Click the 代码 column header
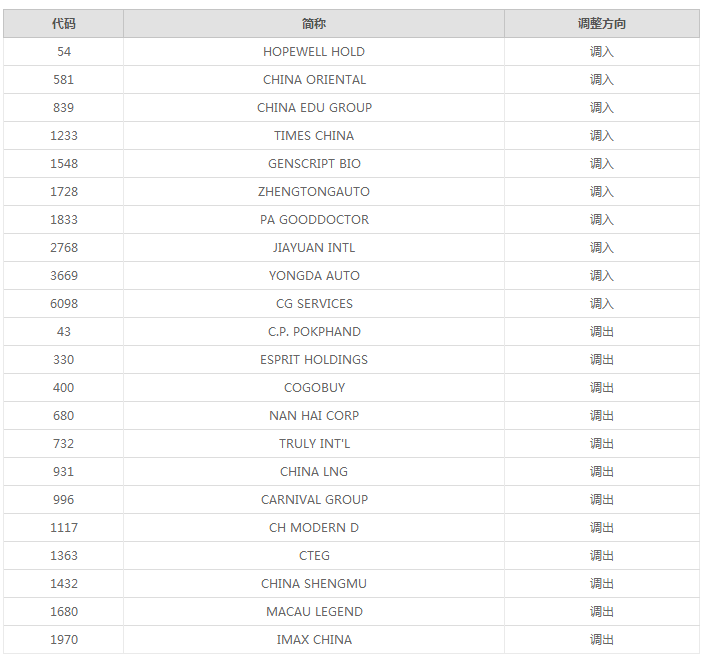The width and height of the screenshot is (707, 661). 63,23
